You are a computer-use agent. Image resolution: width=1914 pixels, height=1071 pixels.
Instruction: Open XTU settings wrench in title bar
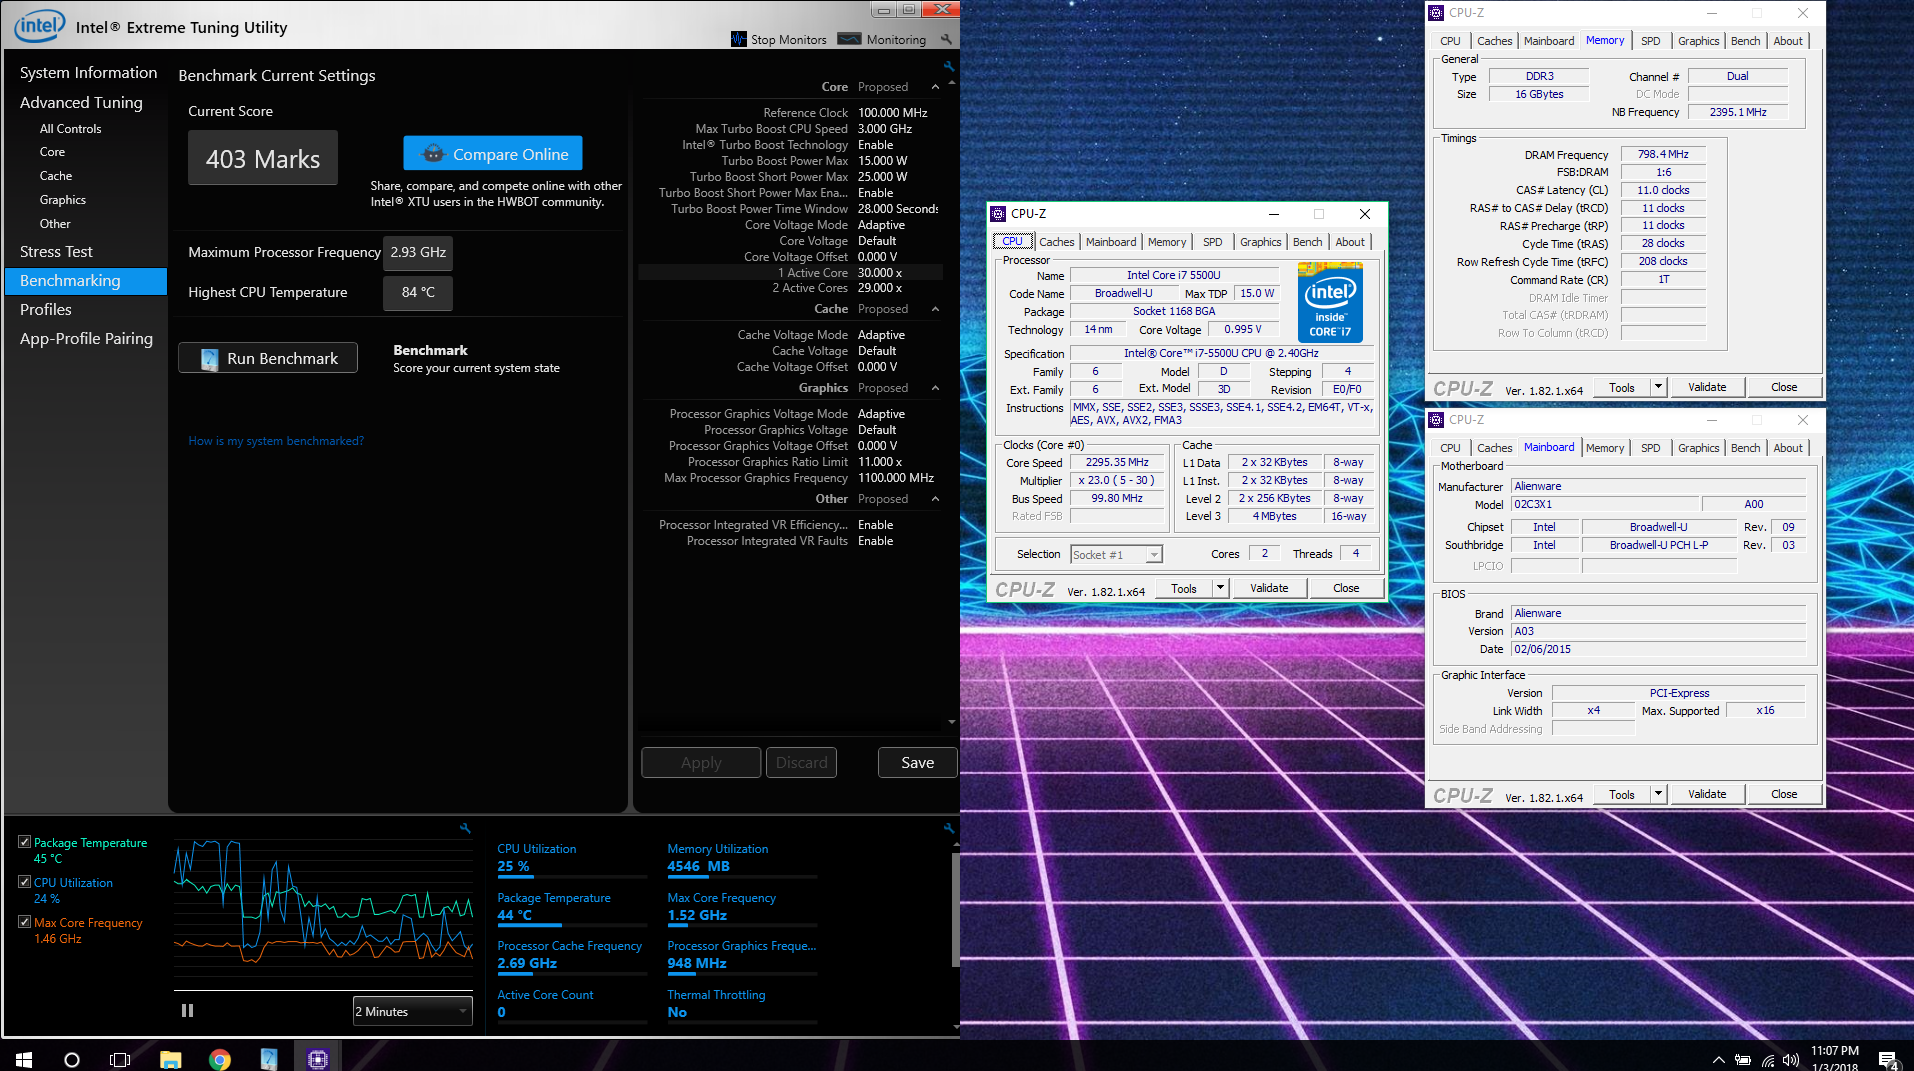[946, 39]
